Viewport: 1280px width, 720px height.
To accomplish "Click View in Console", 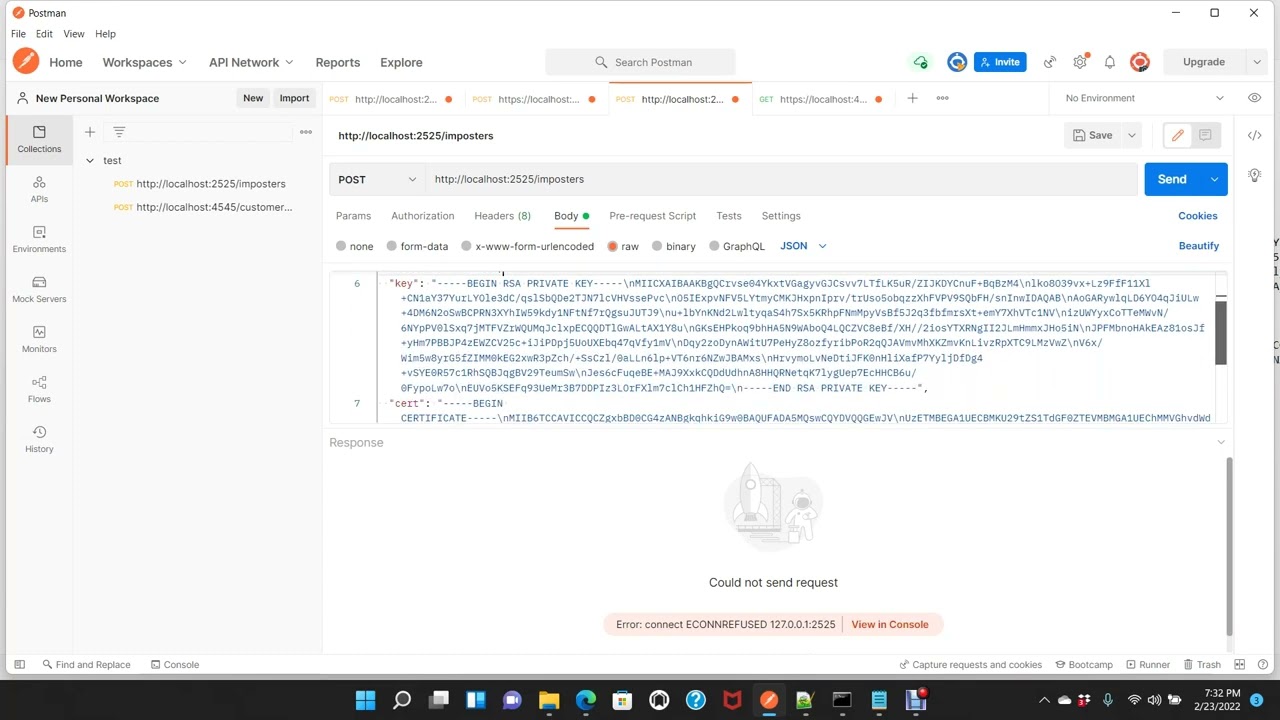I will [x=890, y=624].
